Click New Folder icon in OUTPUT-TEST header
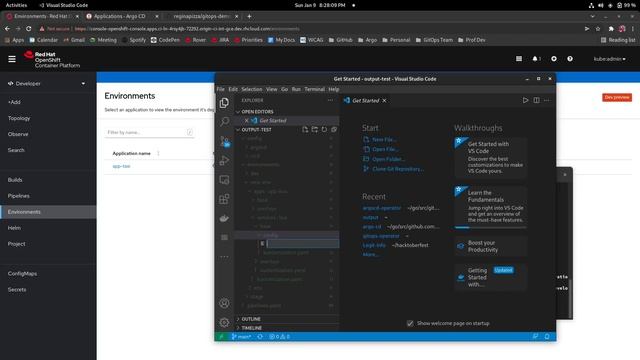Viewport: 640px width, 360px height. [x=315, y=129]
